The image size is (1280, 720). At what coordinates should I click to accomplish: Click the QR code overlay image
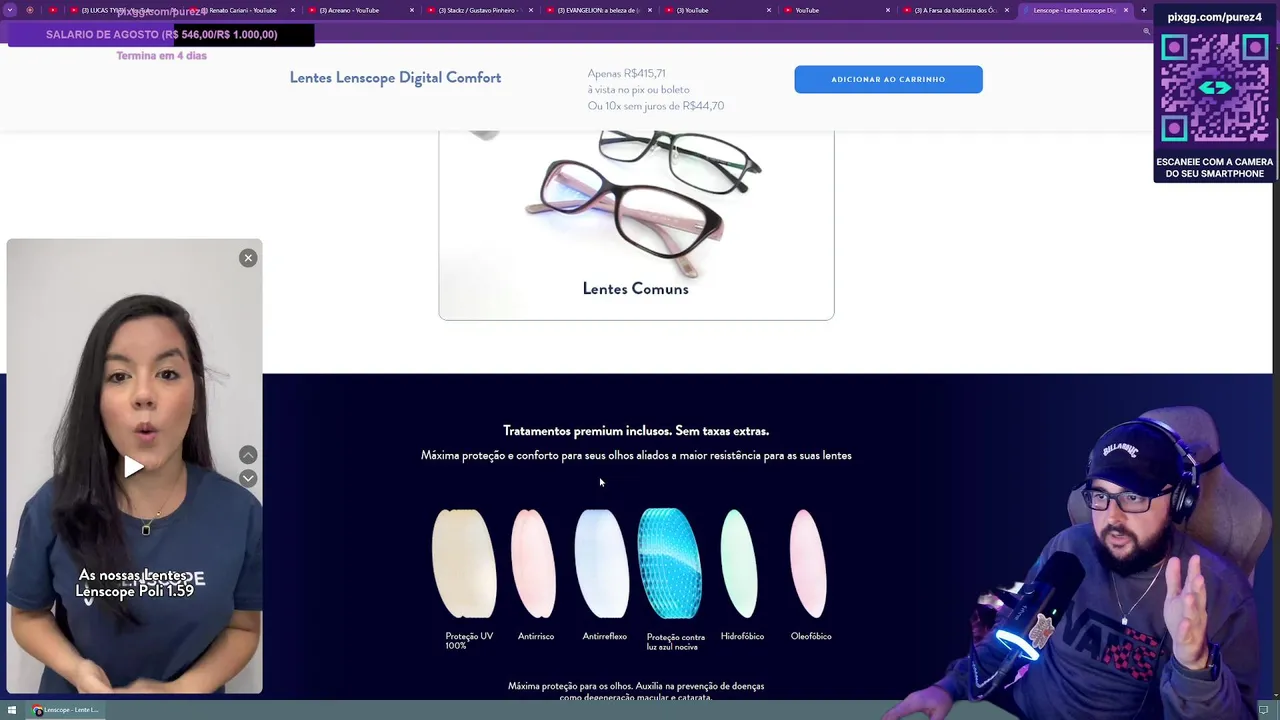coord(1215,89)
